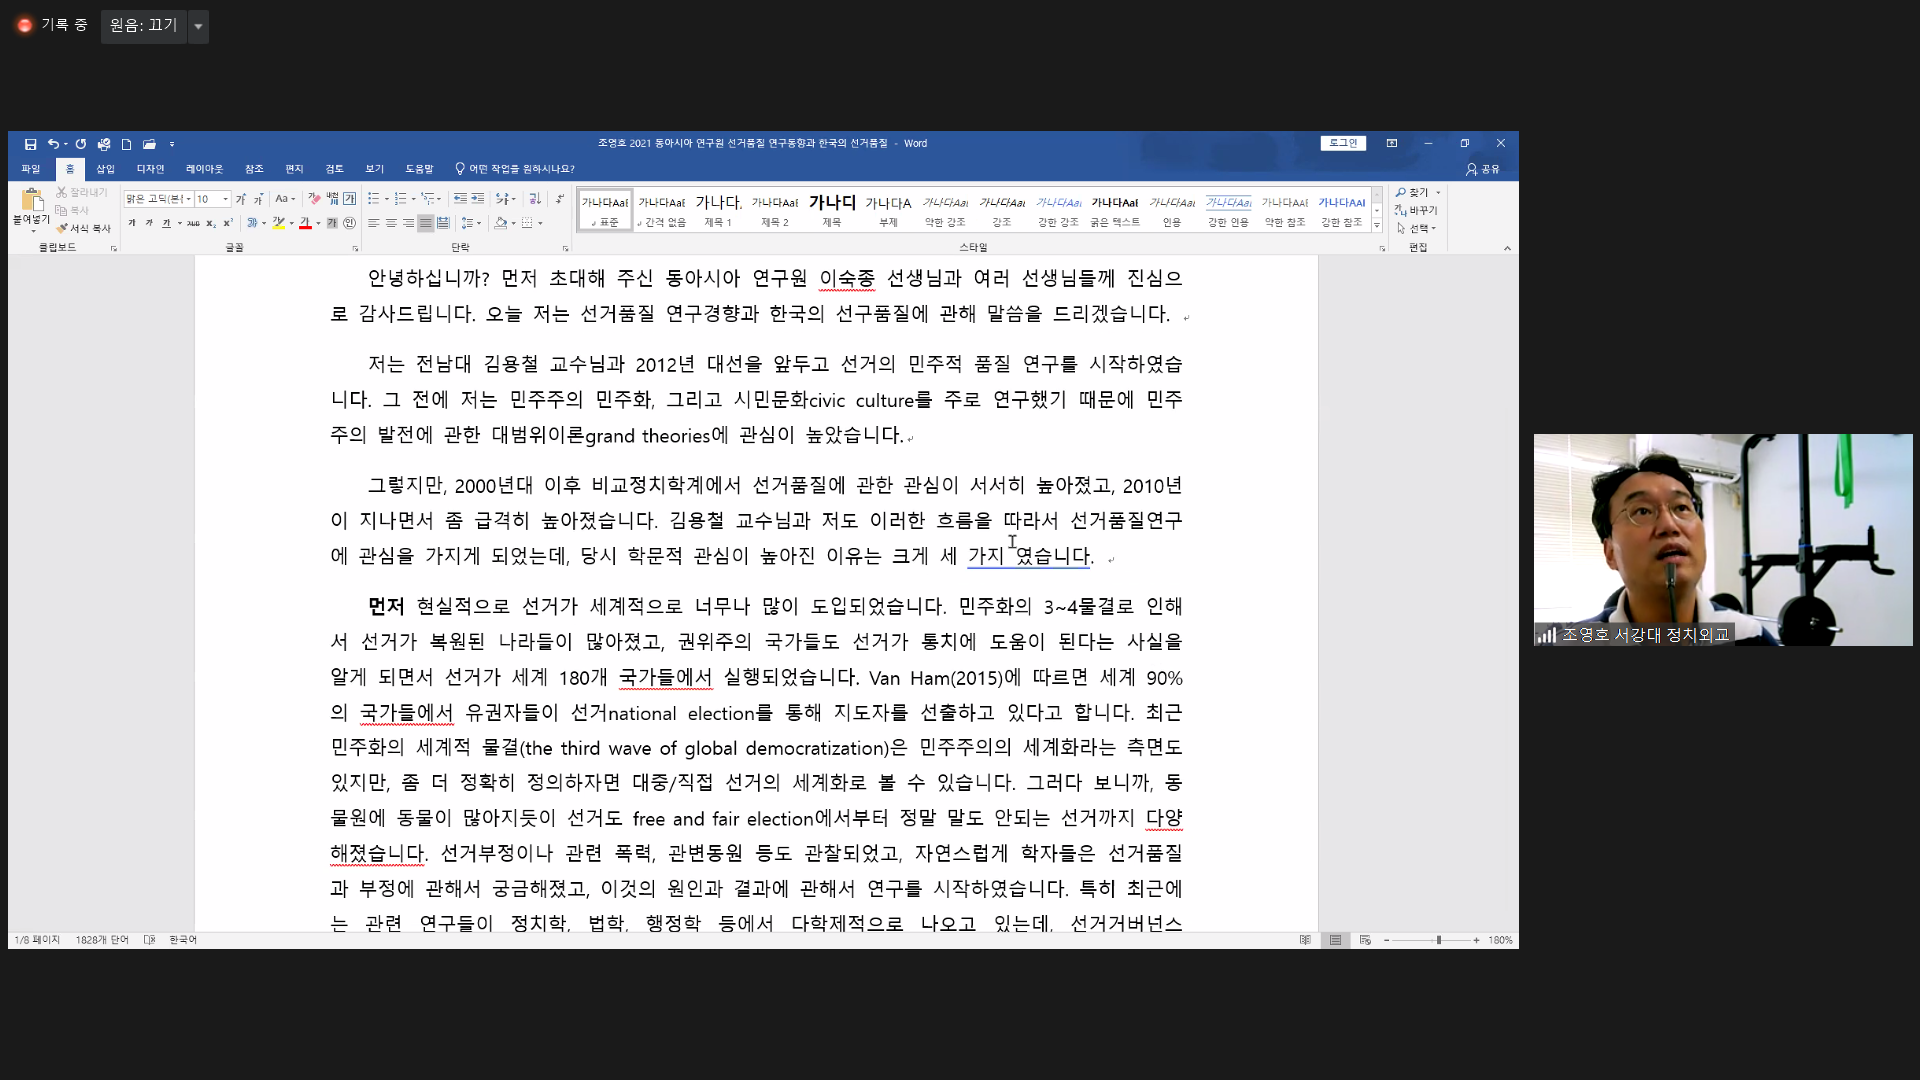
Task: Toggle superscript formatting
Action: [x=228, y=223]
